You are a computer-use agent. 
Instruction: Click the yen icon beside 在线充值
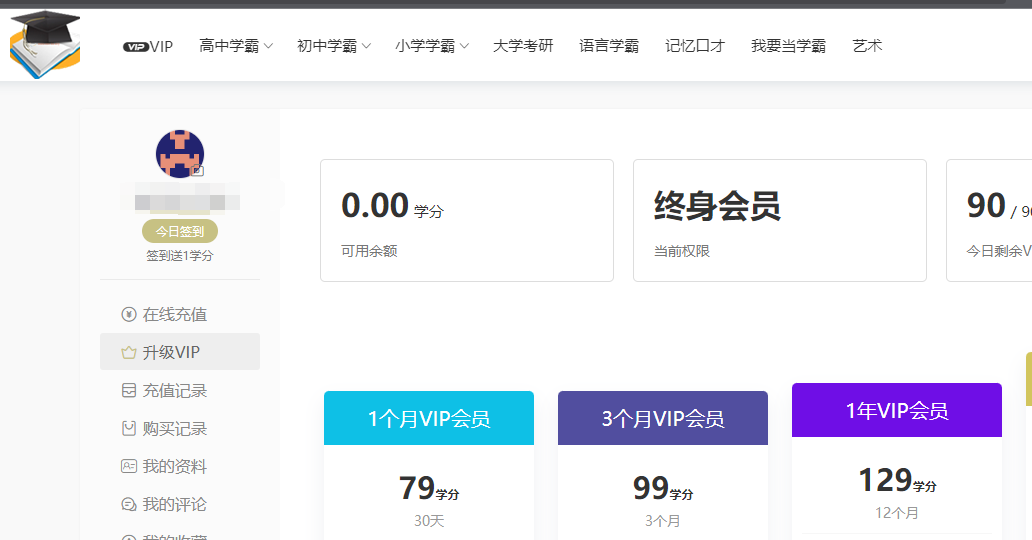129,315
